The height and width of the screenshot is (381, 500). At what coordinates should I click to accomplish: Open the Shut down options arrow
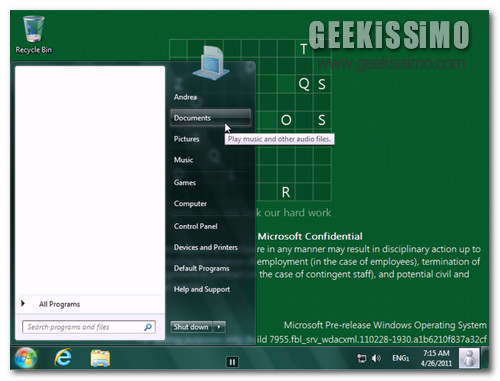(x=219, y=327)
